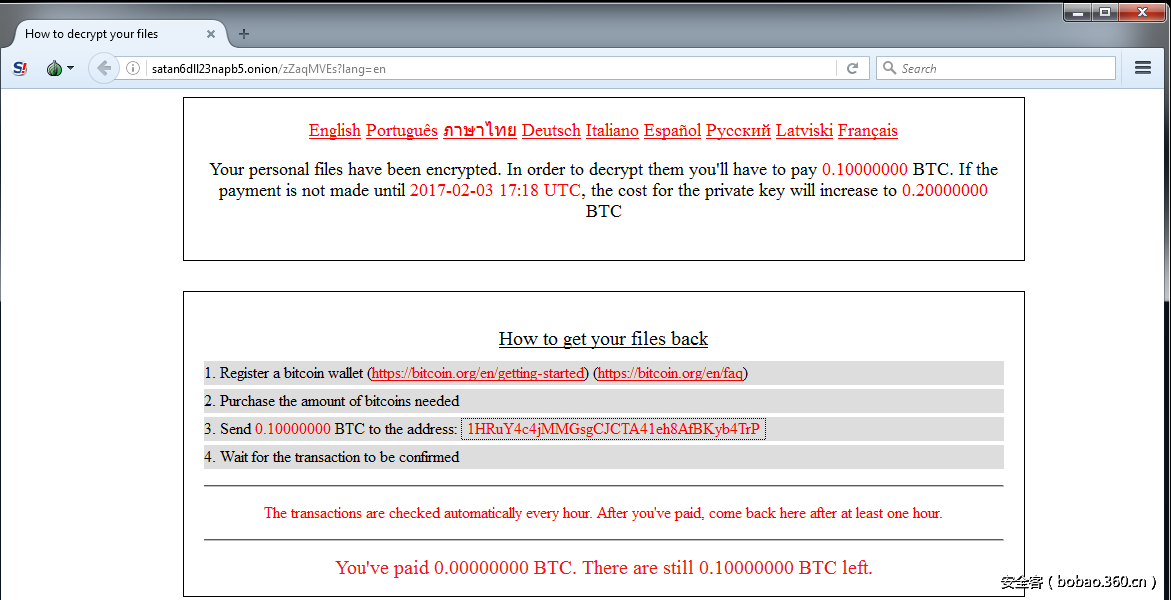This screenshot has width=1171, height=600.
Task: Open the bitcoin.org getting-started link
Action: click(478, 374)
